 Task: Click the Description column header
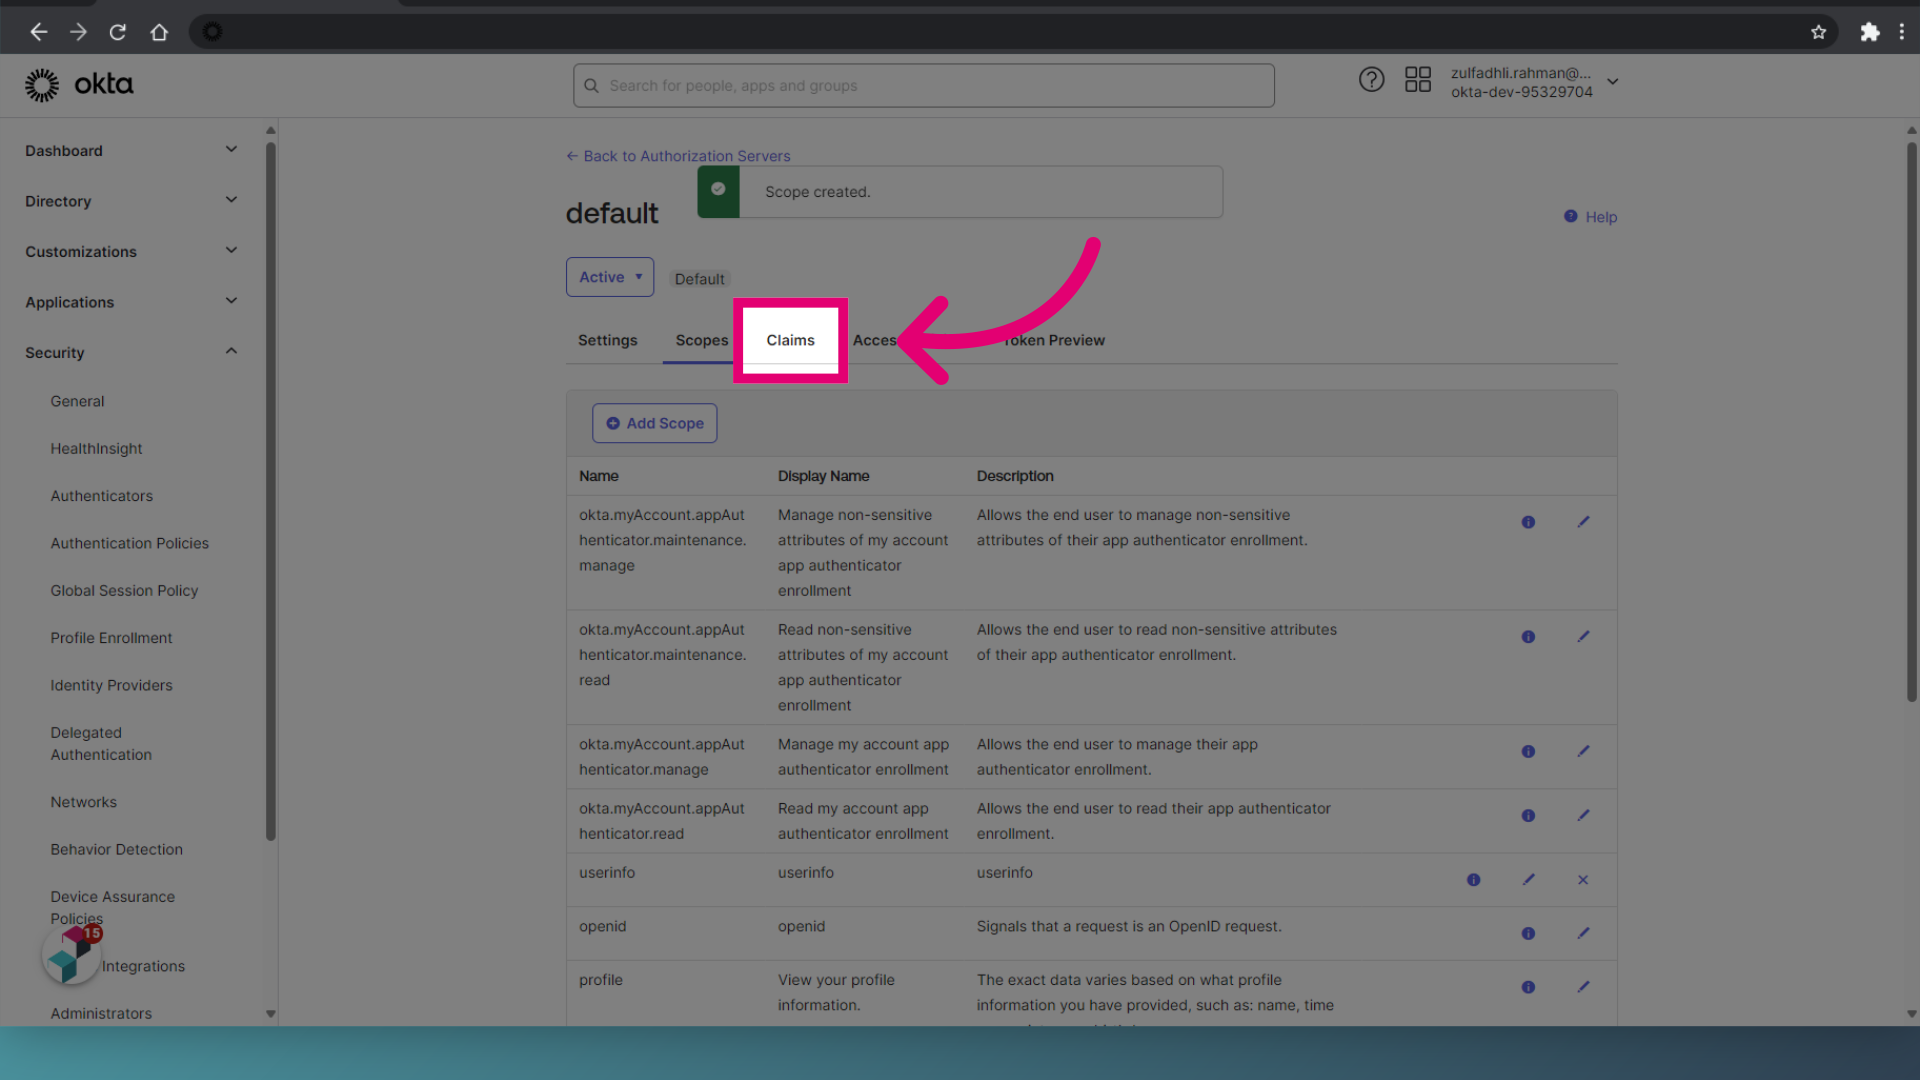pos(1015,476)
